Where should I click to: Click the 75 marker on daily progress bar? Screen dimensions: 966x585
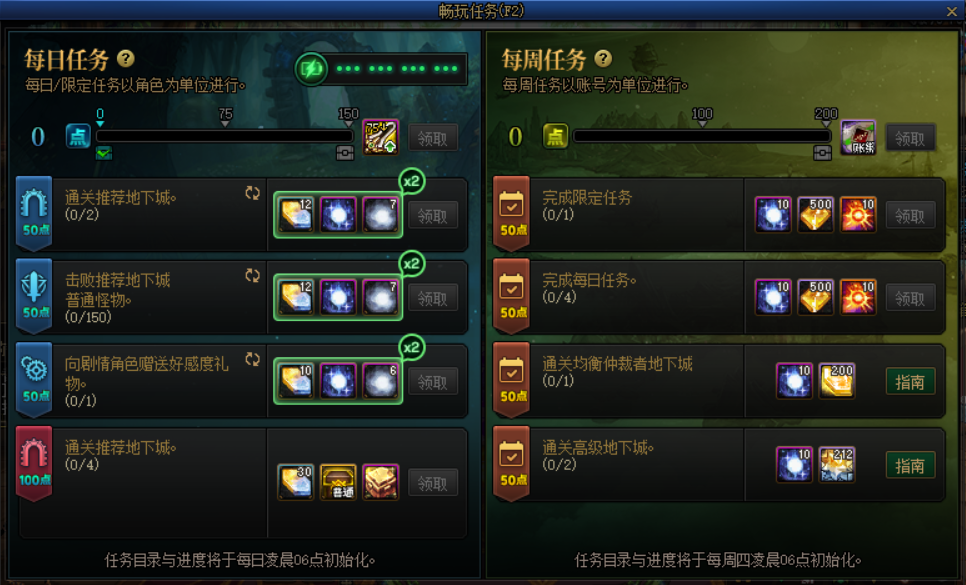(x=225, y=117)
